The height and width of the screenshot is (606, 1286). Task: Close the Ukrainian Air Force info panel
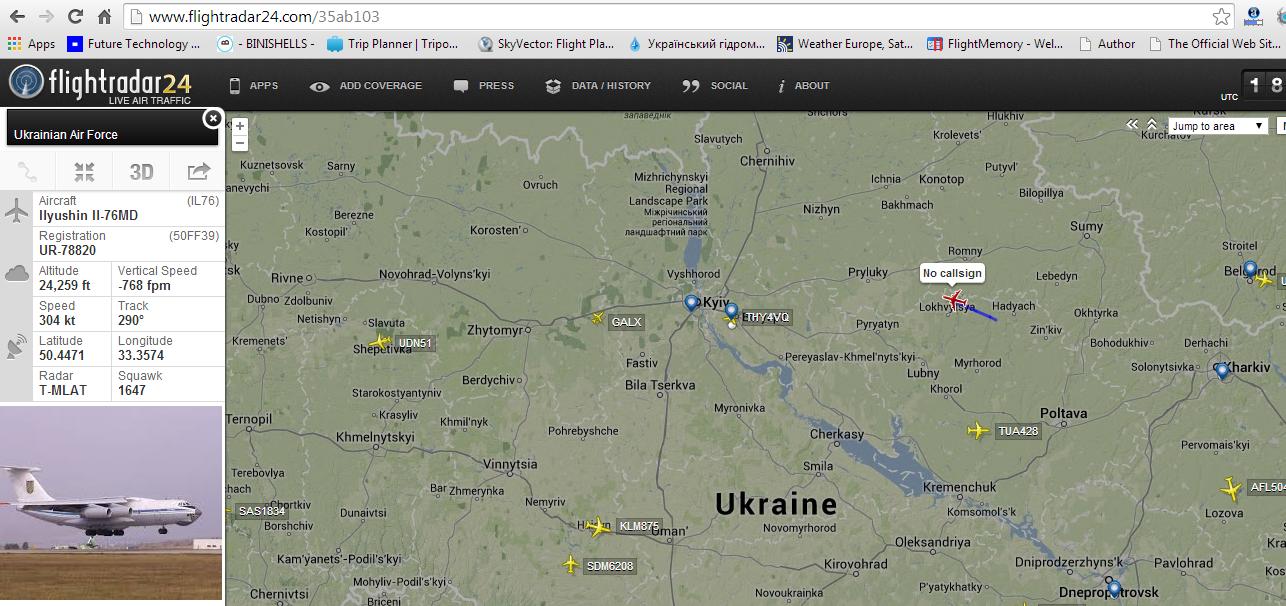click(212, 119)
